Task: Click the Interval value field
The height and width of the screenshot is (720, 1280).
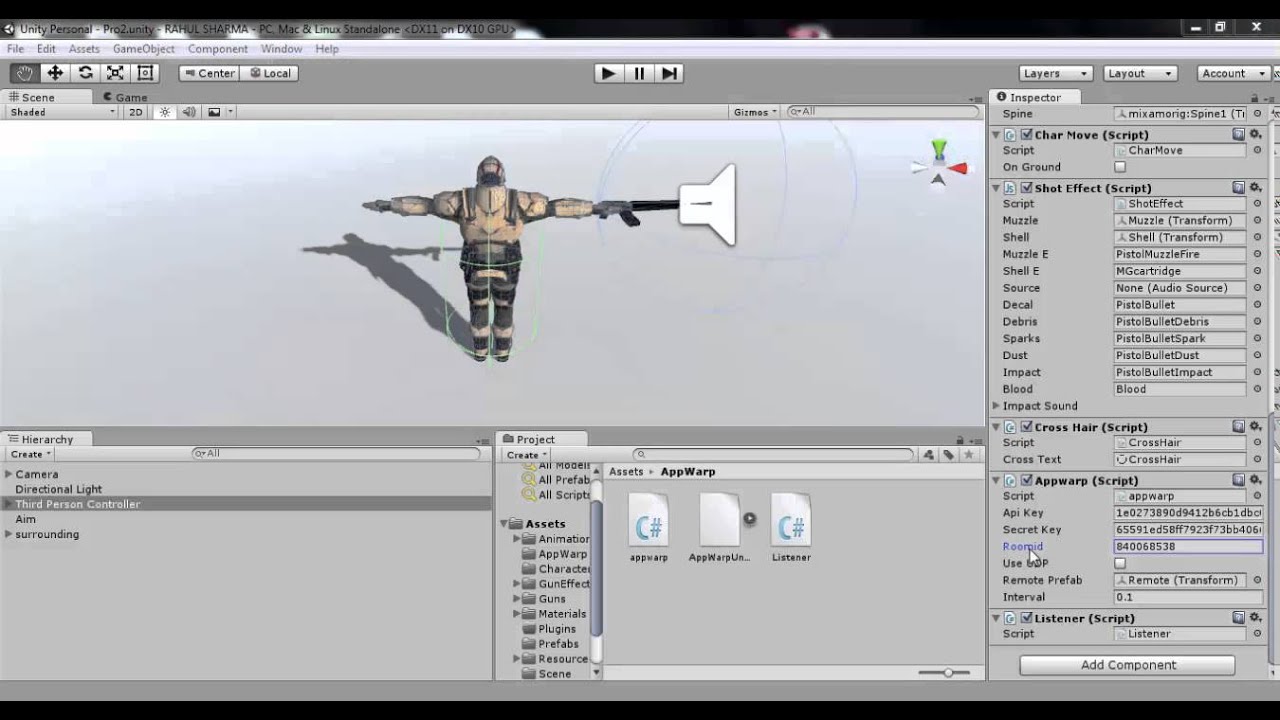Action: tap(1188, 597)
